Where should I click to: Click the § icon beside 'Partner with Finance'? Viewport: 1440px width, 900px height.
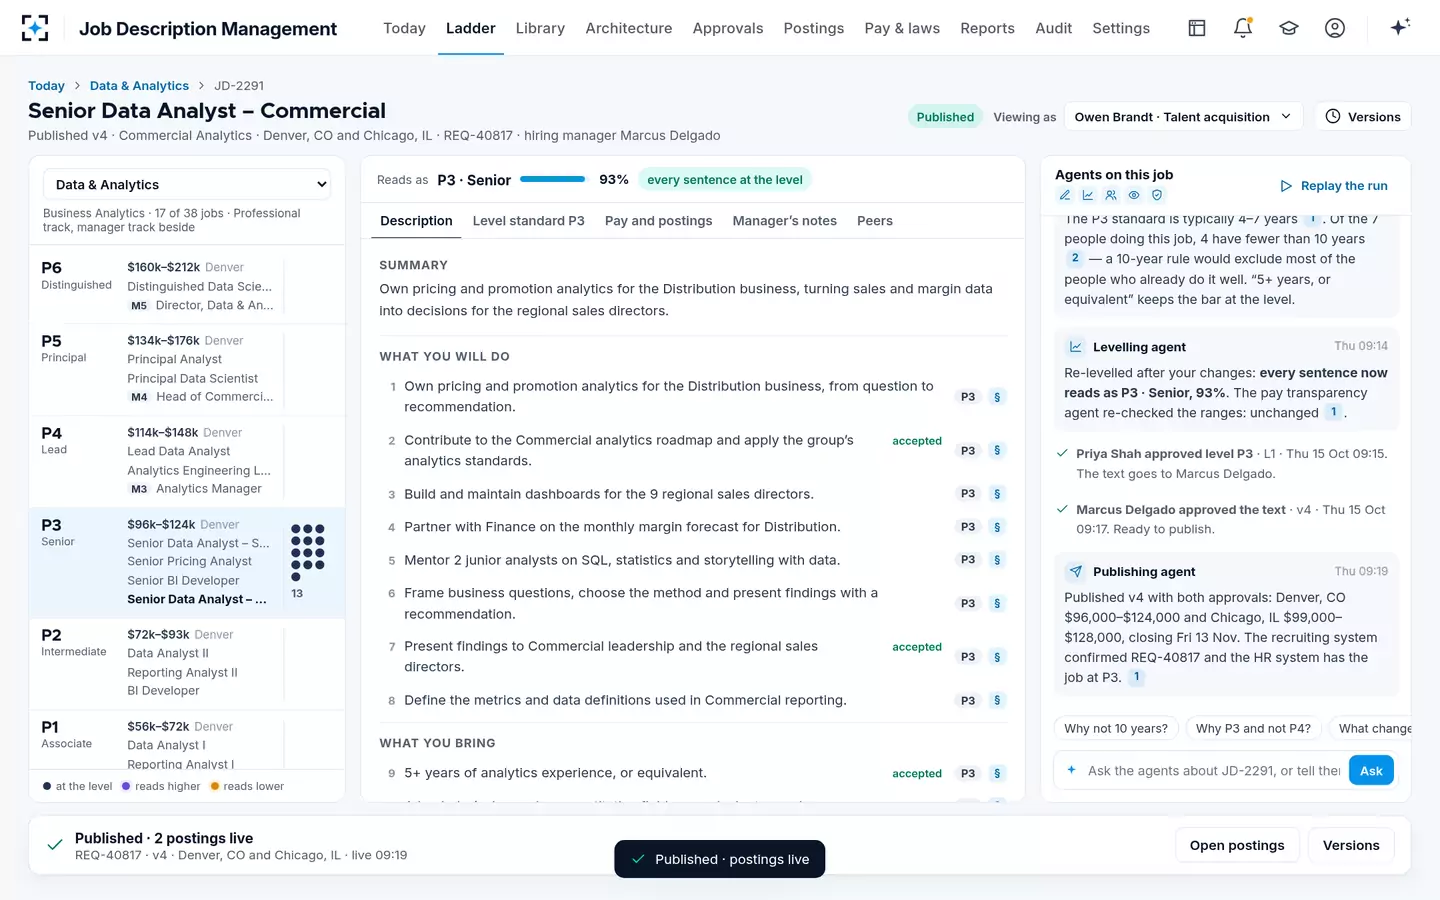click(997, 527)
